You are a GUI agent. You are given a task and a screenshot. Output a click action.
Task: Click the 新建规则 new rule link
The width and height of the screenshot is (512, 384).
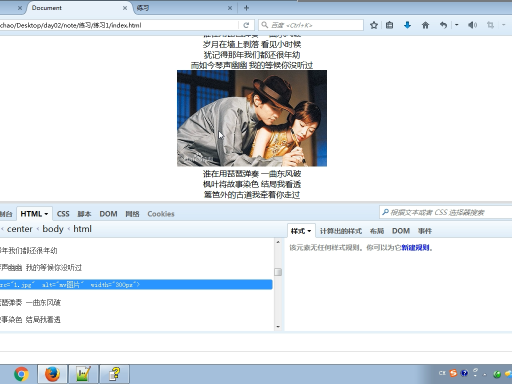(x=415, y=248)
